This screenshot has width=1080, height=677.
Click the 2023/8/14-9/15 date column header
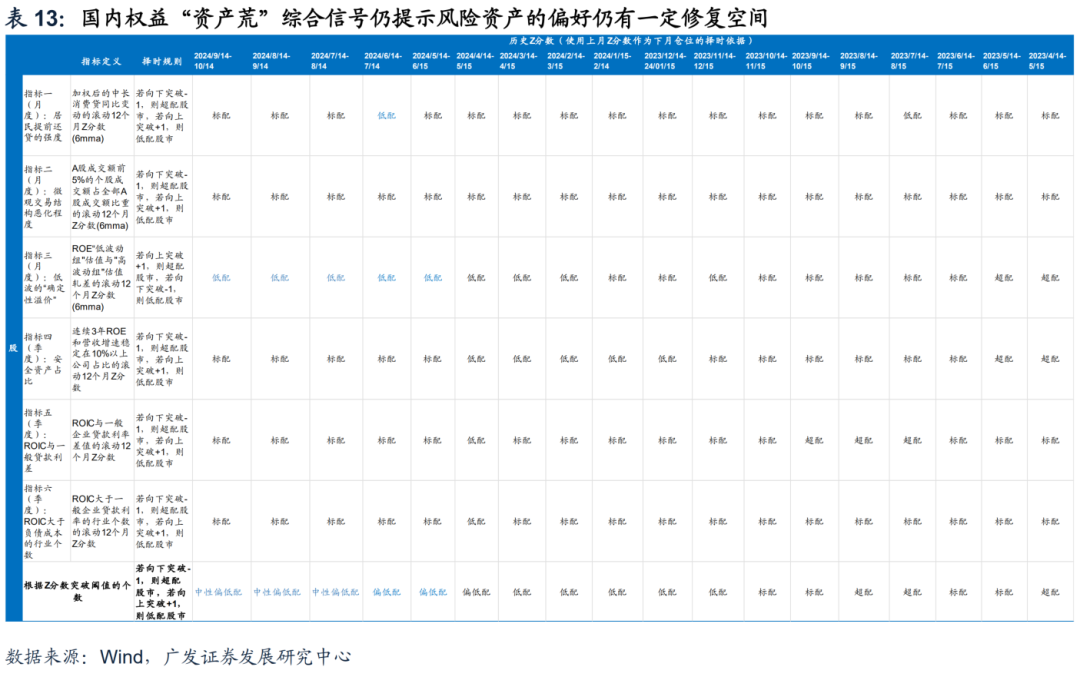pyautogui.click(x=859, y=61)
